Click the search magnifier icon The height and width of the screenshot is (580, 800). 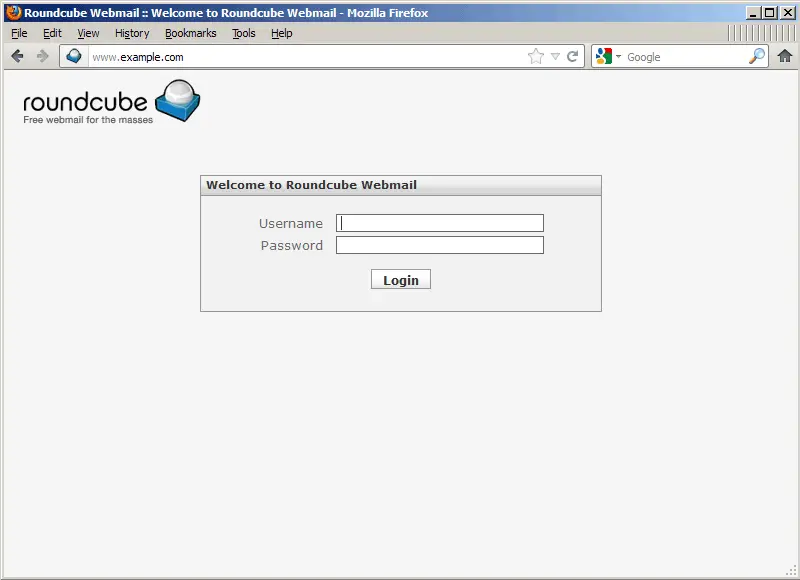tap(757, 56)
